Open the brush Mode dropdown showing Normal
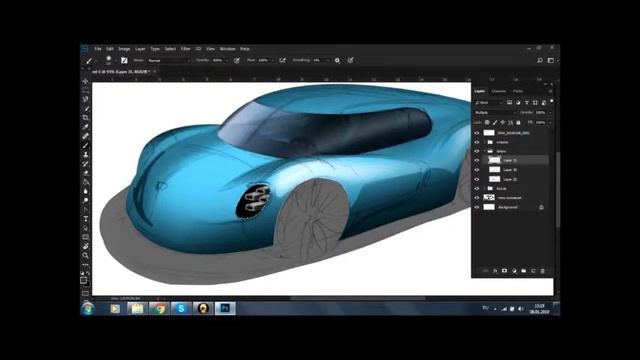The width and height of the screenshot is (640, 360). pos(169,60)
